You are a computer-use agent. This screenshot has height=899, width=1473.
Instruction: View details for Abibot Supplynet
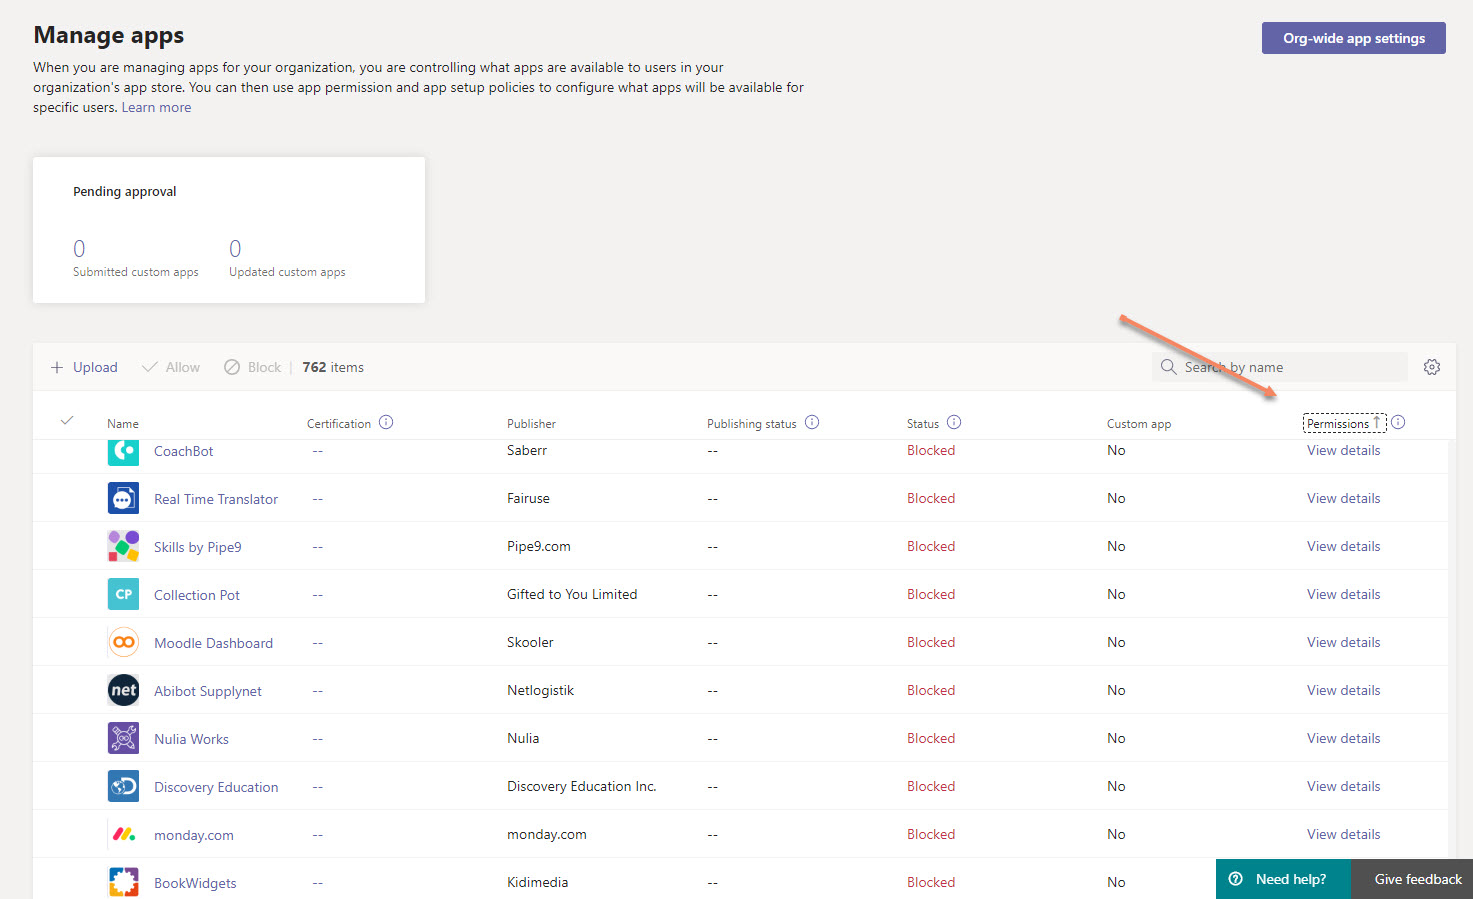pyautogui.click(x=1343, y=690)
